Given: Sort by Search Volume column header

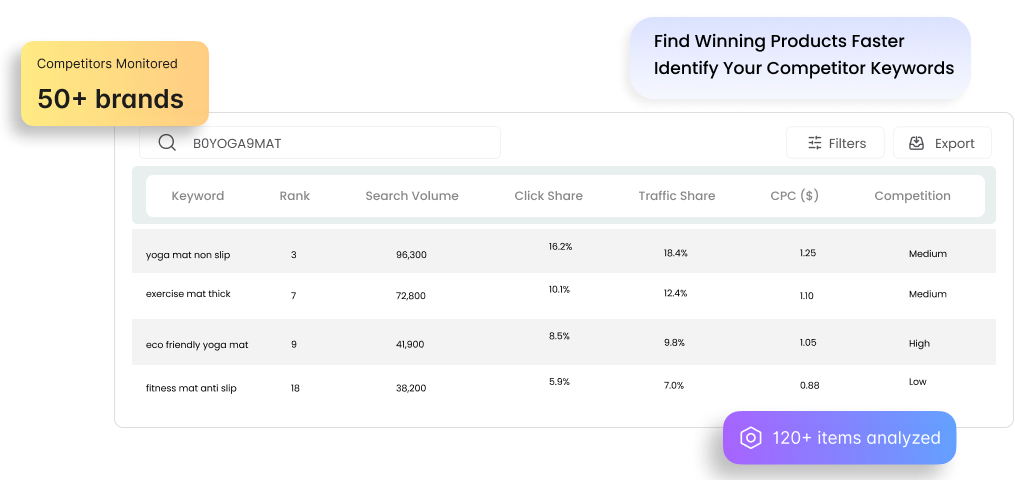Looking at the screenshot, I should tap(412, 196).
